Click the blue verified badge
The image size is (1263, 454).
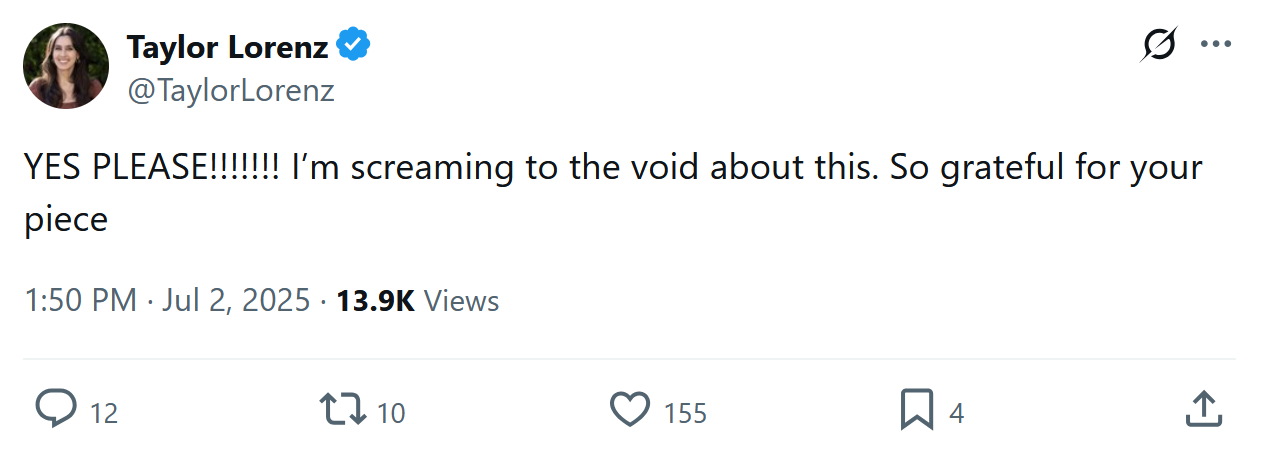tap(354, 45)
